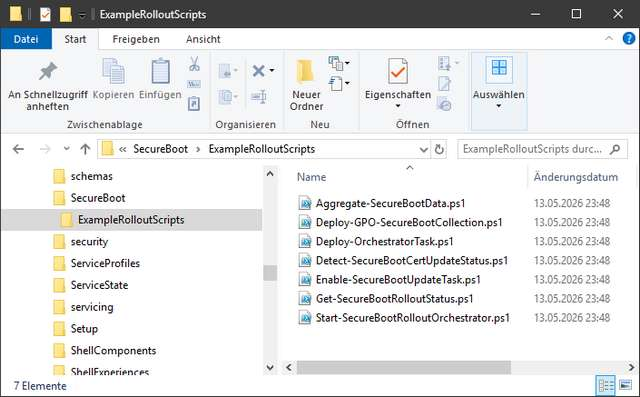
Task: Click the Verschieben nach icon in Organisieren
Action: point(225,71)
